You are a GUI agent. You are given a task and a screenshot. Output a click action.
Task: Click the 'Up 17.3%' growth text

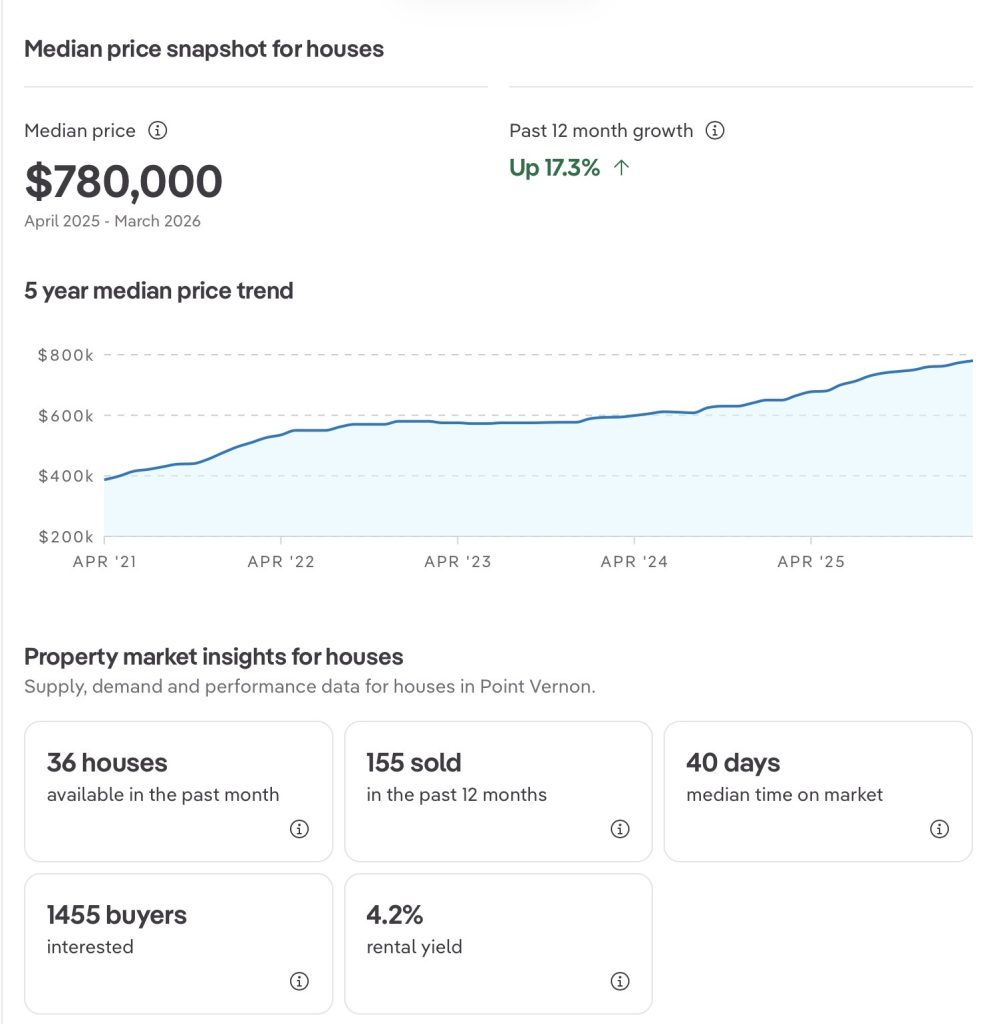point(555,168)
